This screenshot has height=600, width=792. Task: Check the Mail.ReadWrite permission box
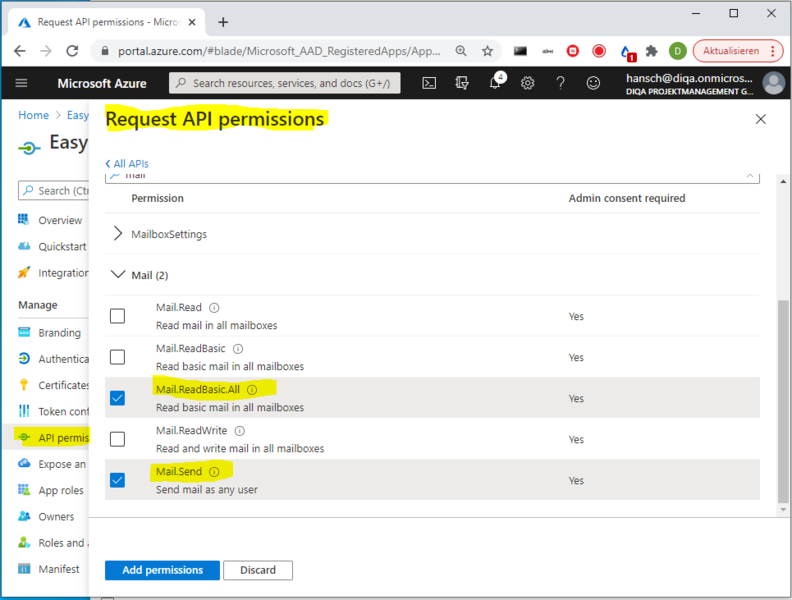tap(118, 439)
